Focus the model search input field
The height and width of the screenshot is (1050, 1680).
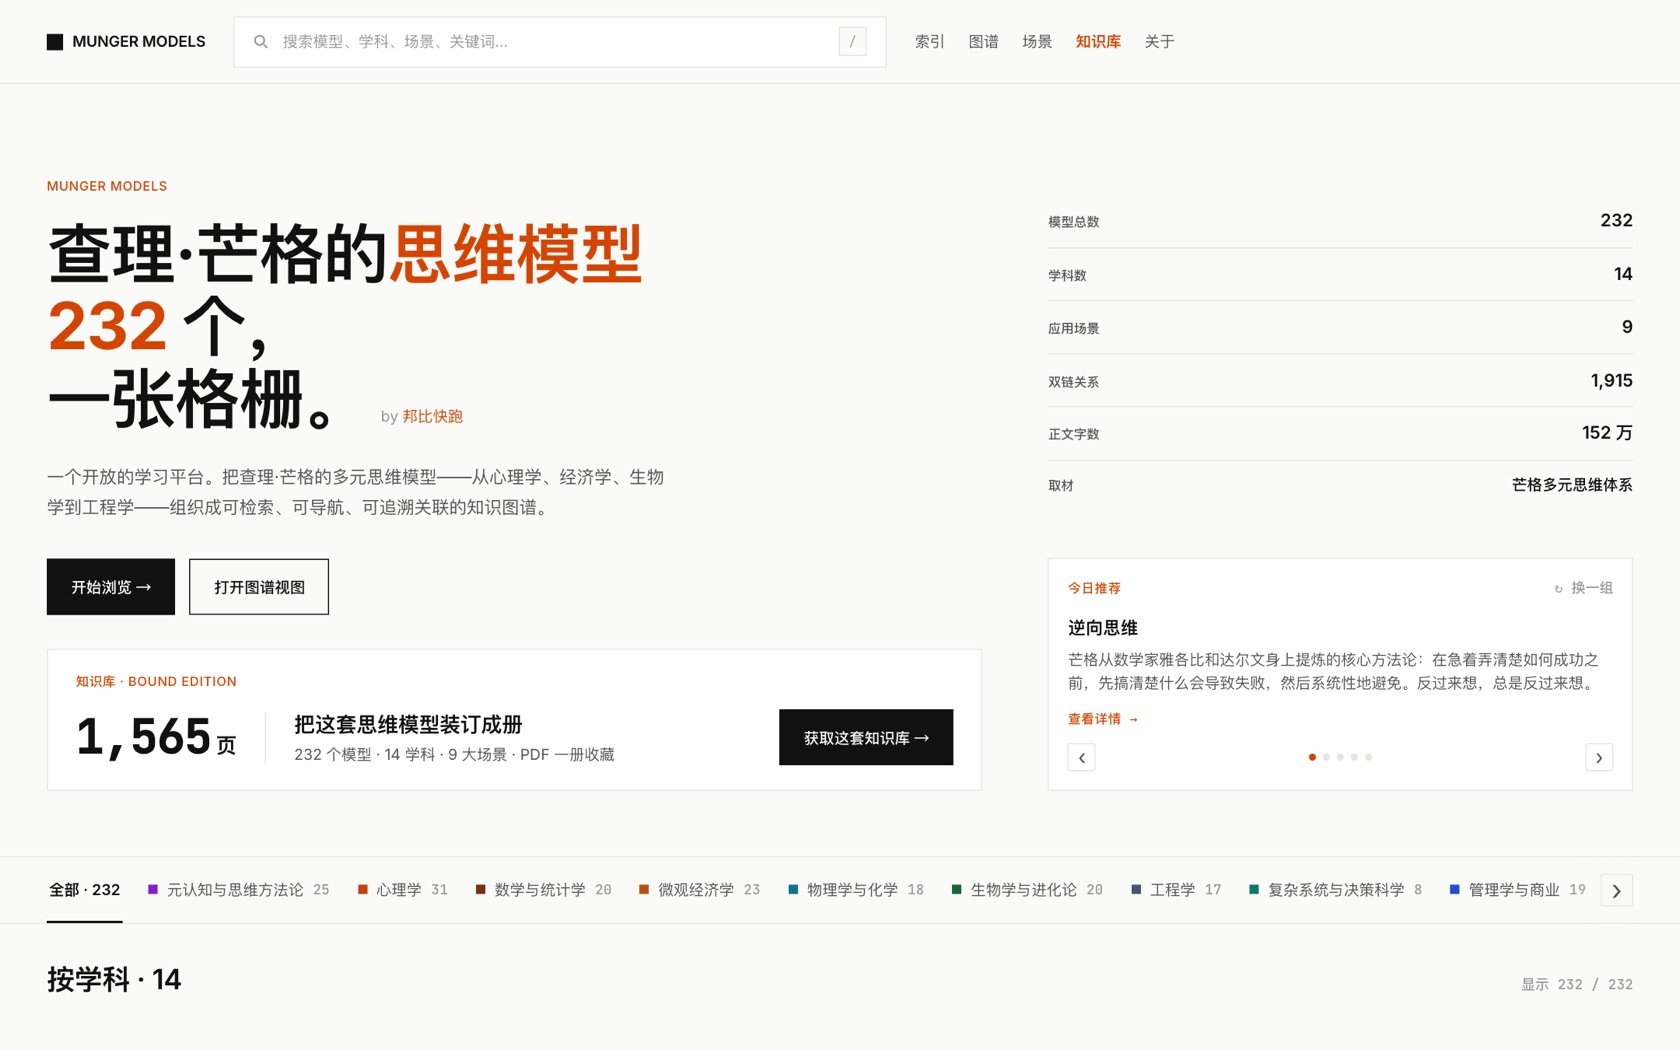click(x=560, y=42)
